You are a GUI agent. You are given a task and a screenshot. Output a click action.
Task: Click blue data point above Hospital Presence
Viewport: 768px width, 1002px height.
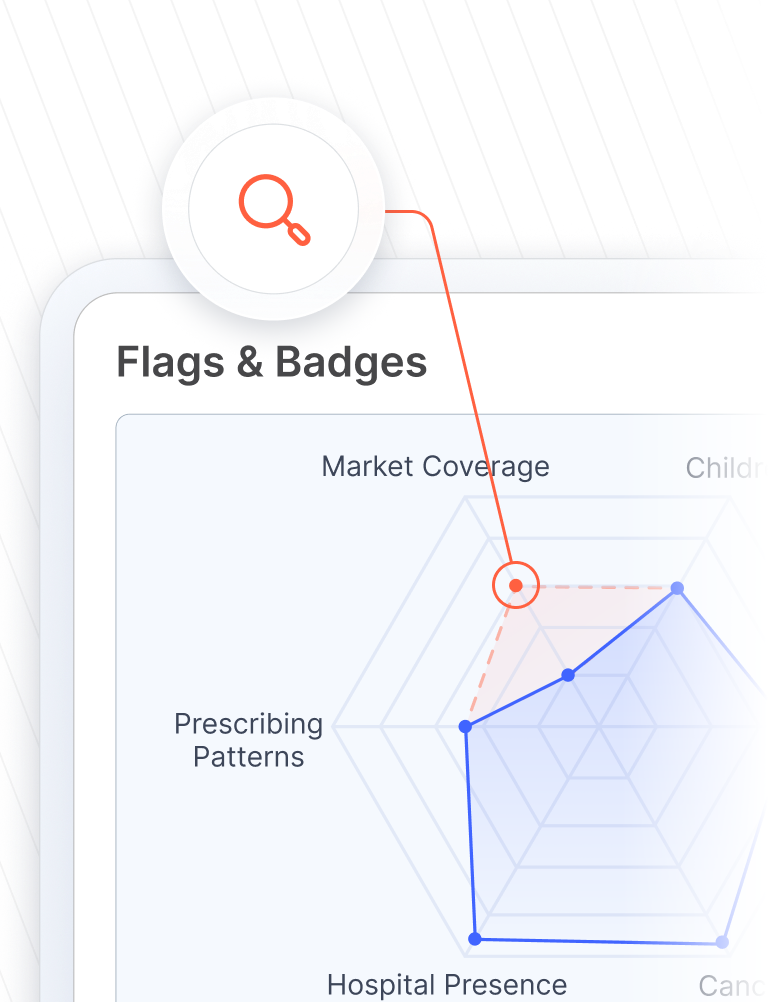click(x=475, y=939)
